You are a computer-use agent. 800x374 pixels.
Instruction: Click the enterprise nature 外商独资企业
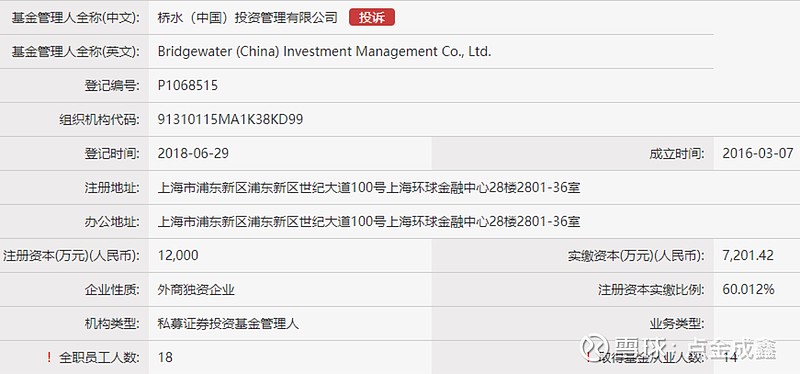click(x=196, y=290)
